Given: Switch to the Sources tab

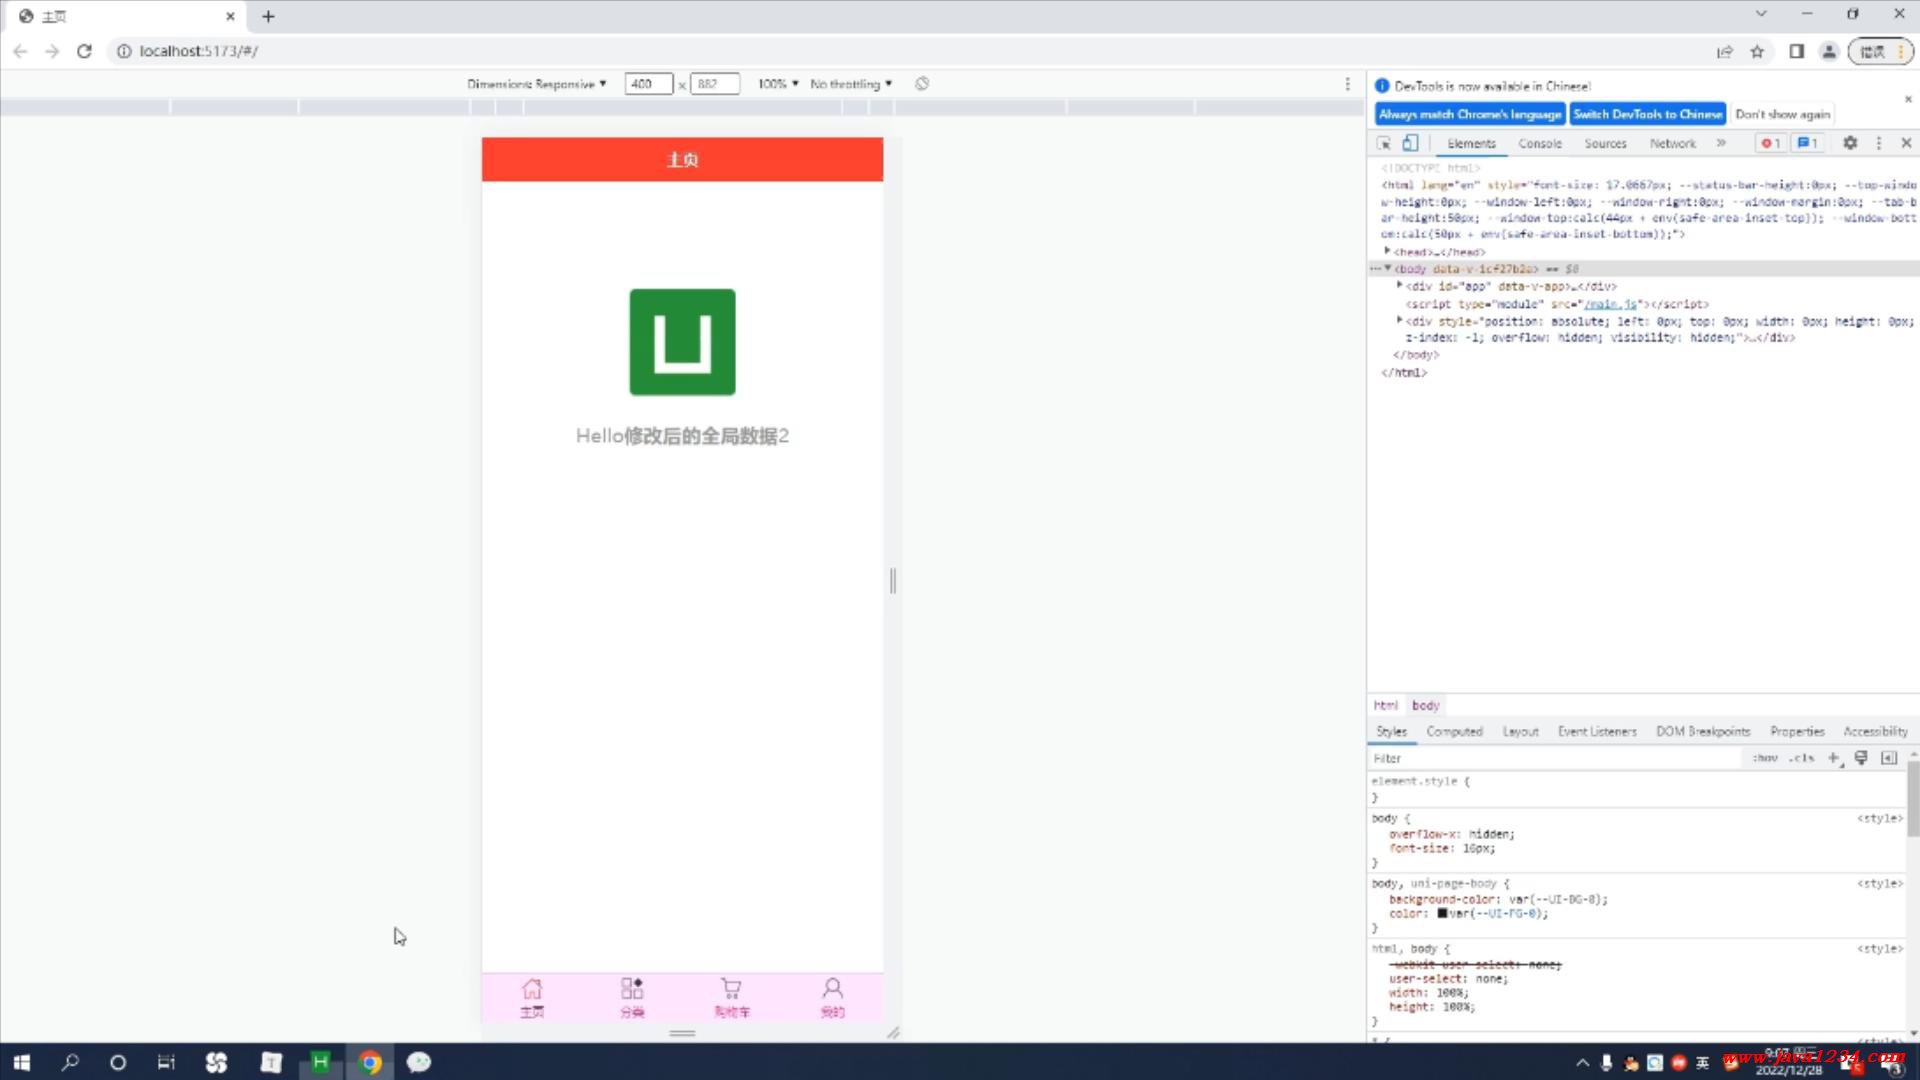Looking at the screenshot, I should point(1605,144).
